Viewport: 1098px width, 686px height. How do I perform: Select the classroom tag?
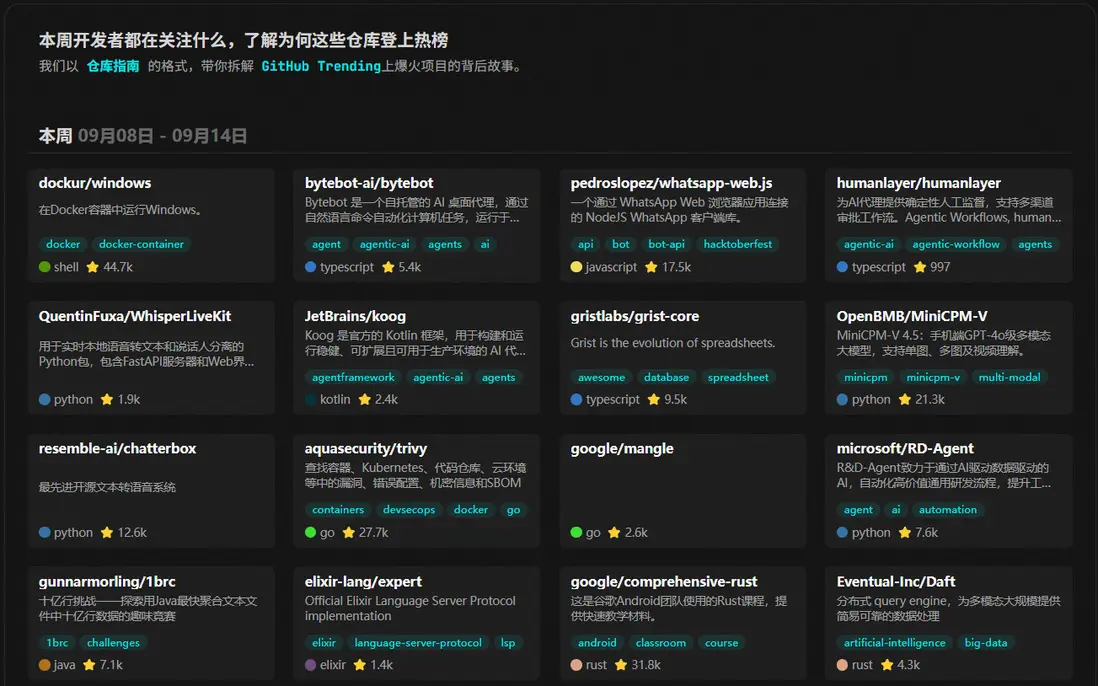pos(660,642)
